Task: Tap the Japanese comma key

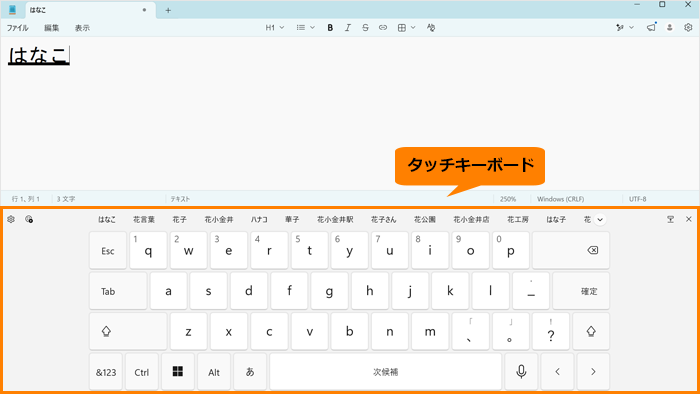Action: [x=470, y=332]
